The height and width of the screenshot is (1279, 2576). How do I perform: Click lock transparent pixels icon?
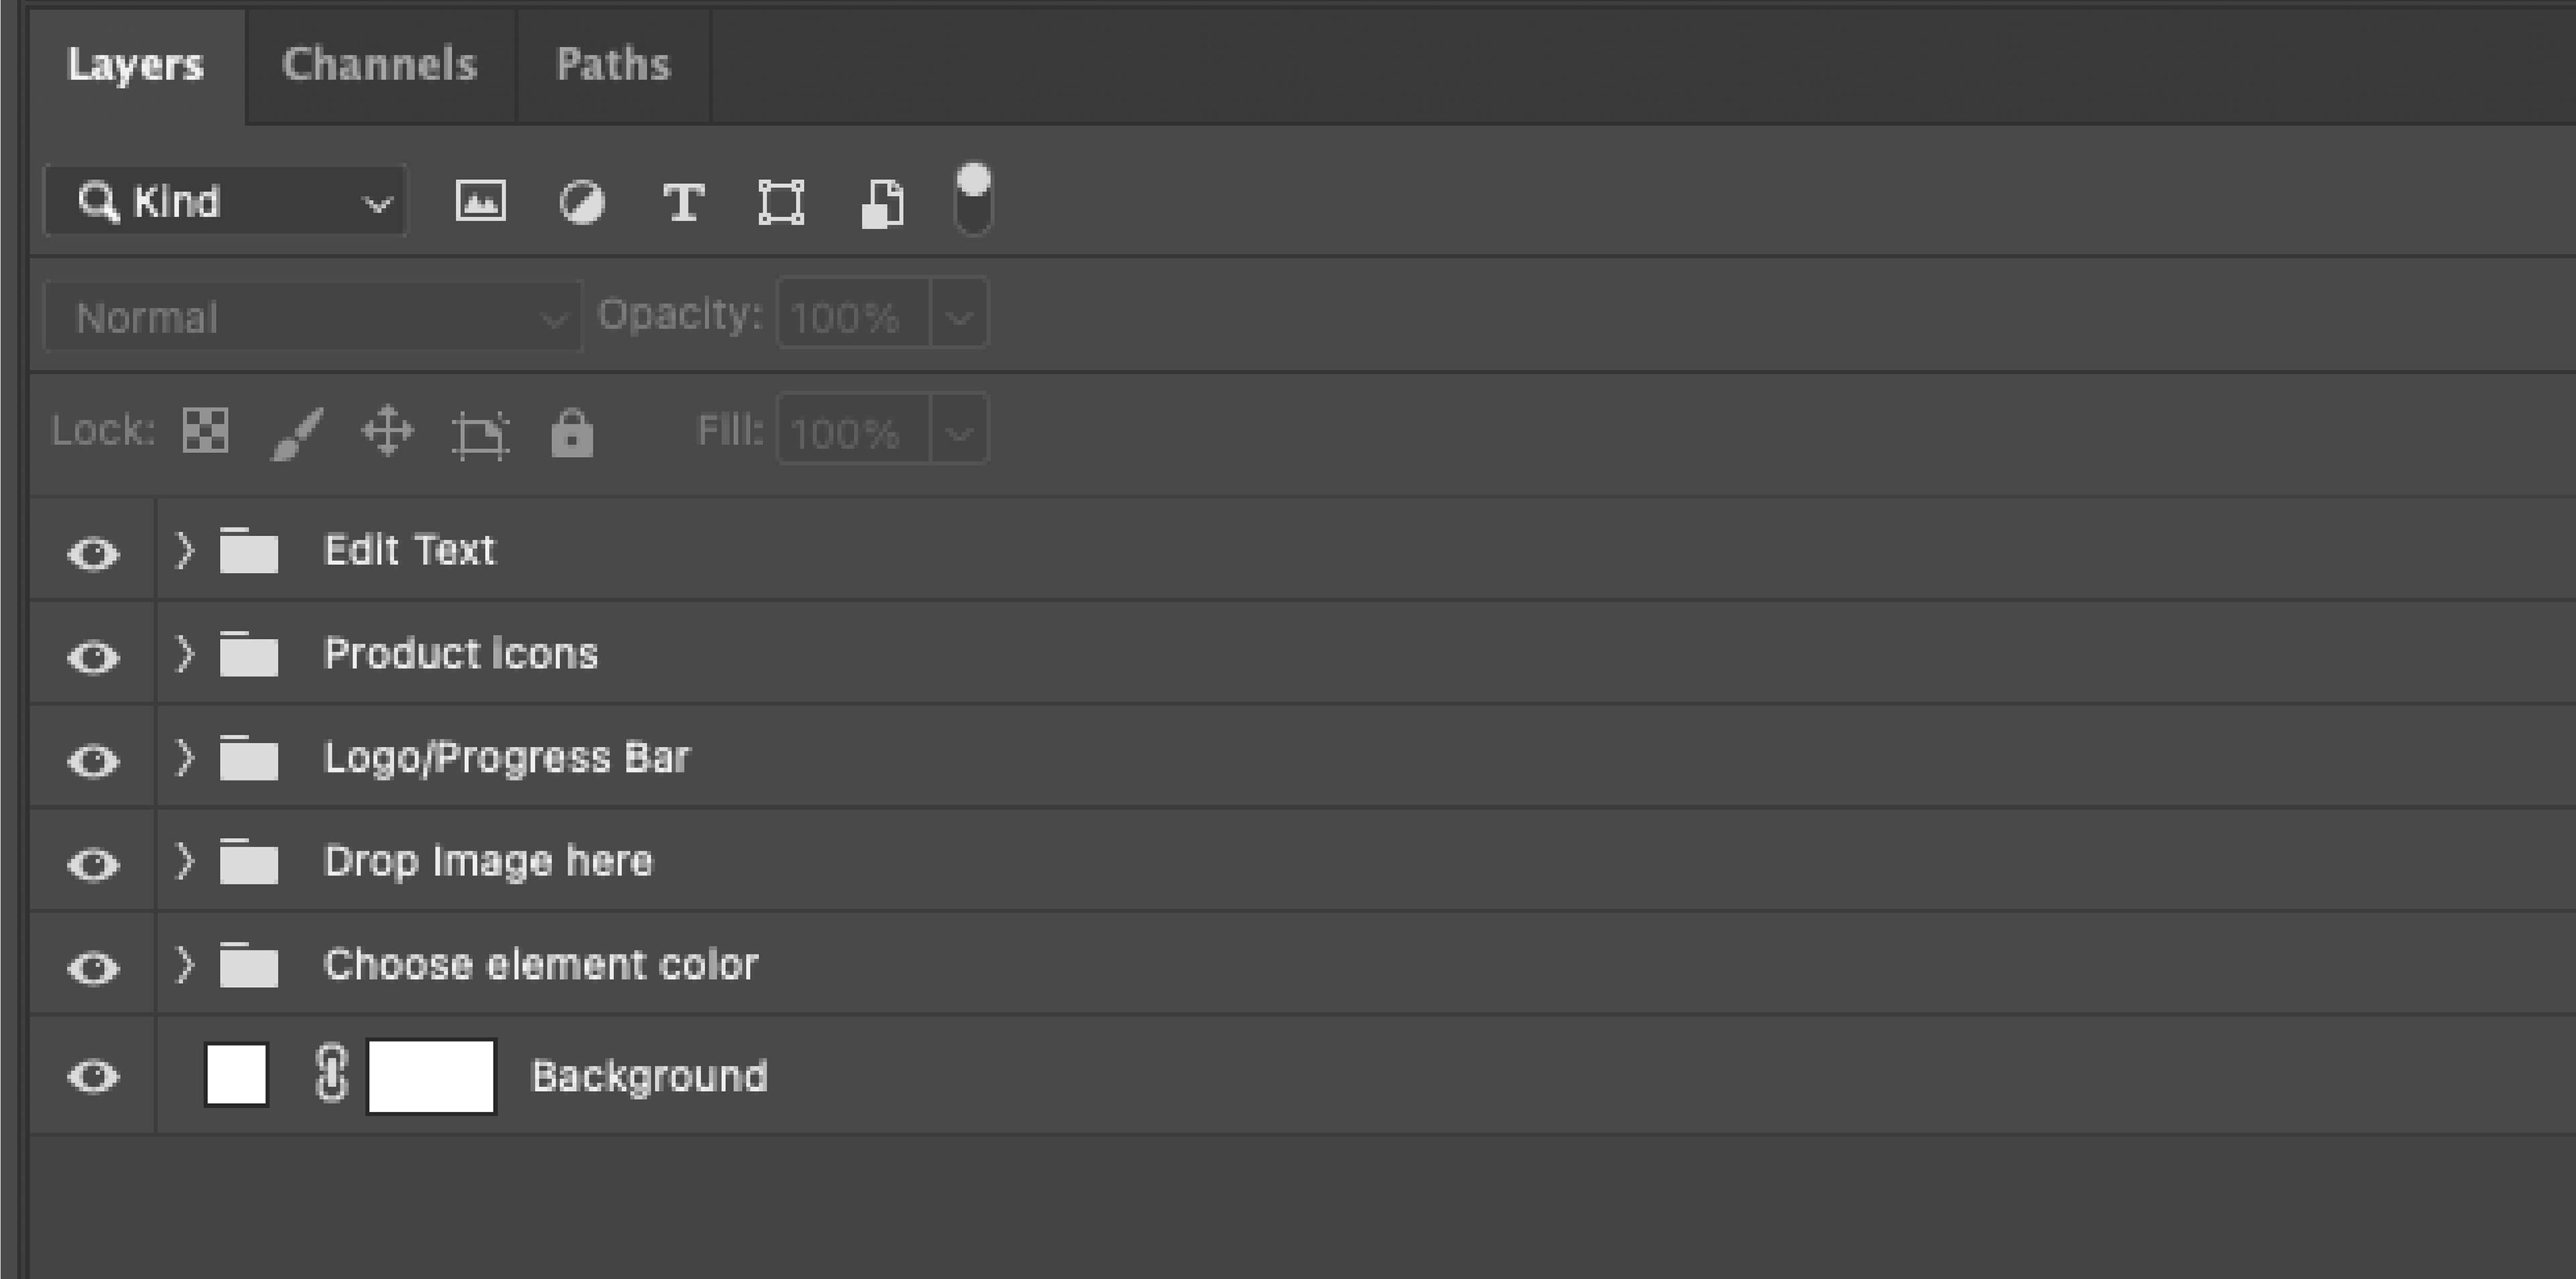point(206,431)
